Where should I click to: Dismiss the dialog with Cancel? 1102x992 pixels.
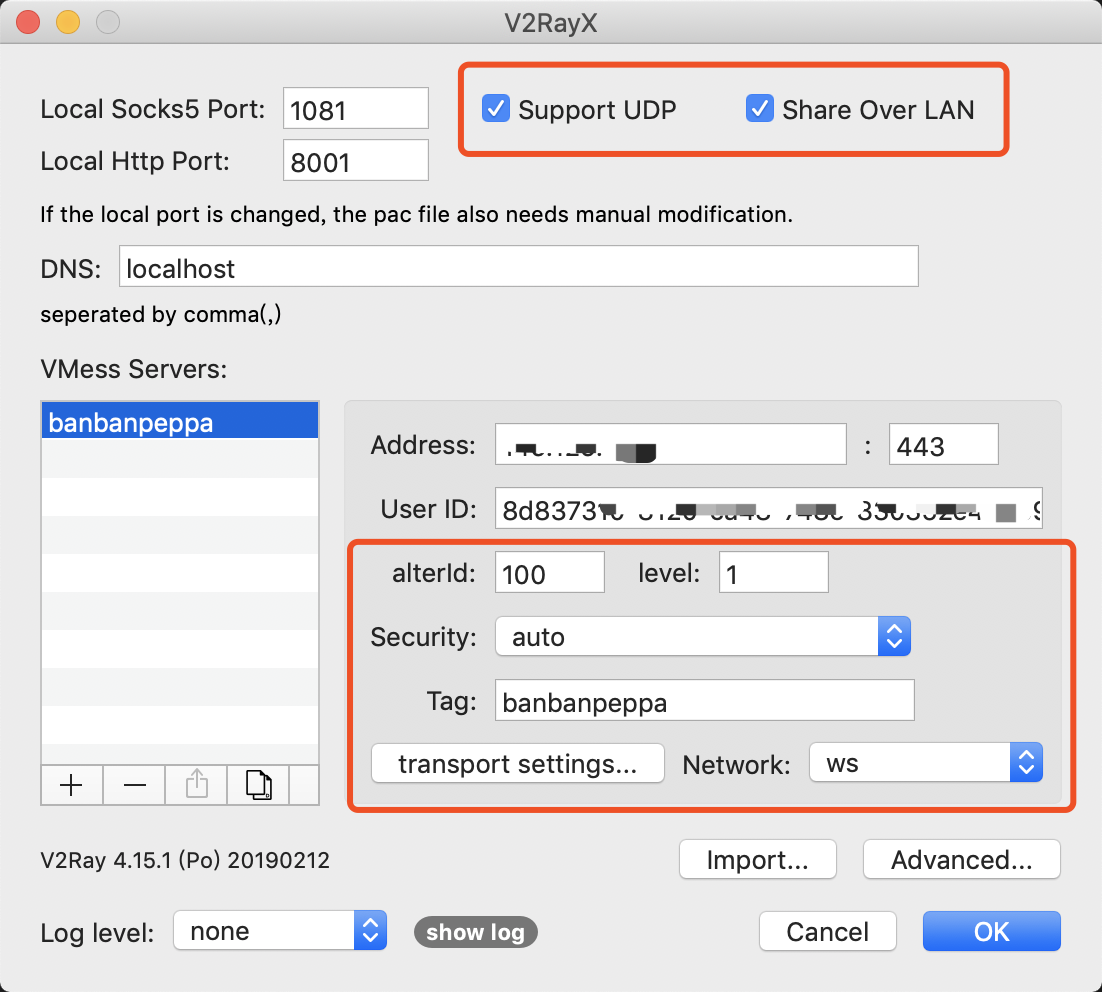828,932
